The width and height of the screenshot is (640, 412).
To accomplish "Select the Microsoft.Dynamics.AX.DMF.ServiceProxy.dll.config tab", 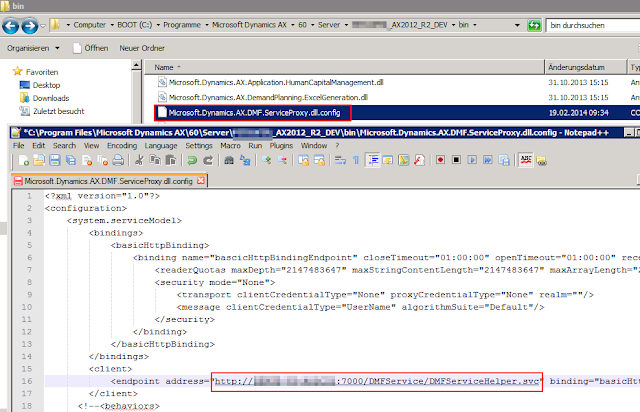I will (x=108, y=181).
